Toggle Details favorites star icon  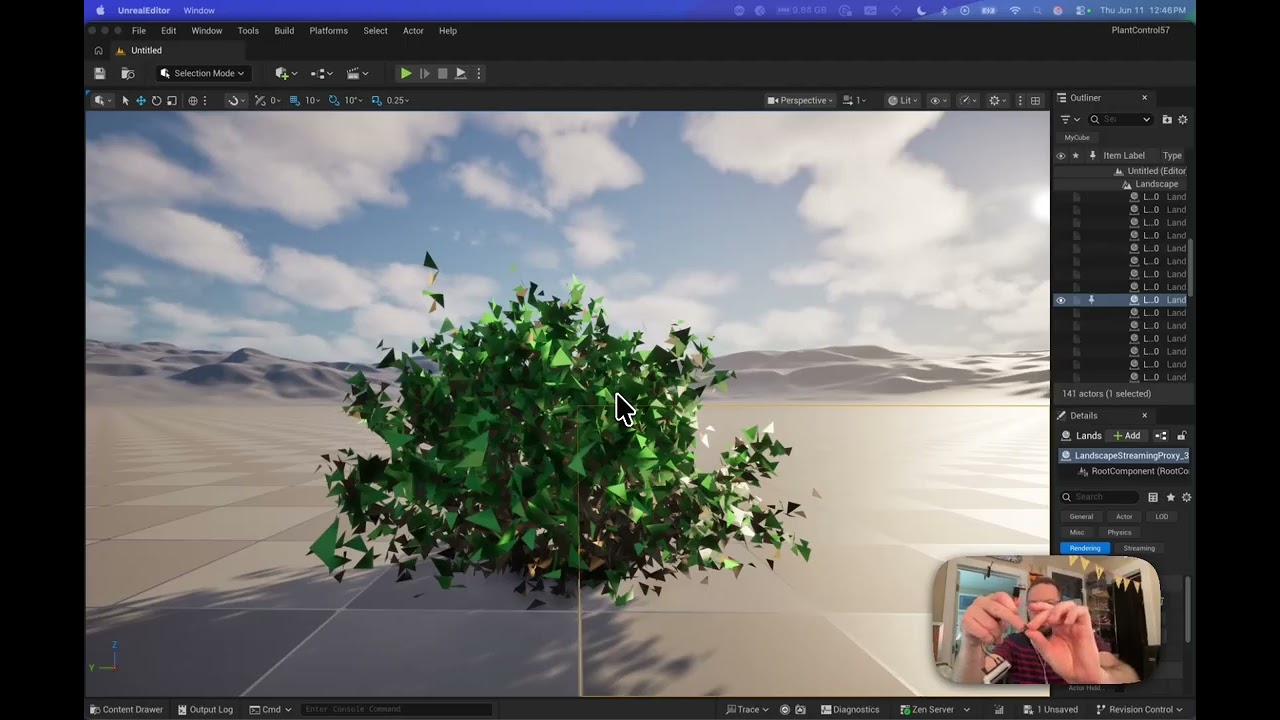click(x=1170, y=497)
